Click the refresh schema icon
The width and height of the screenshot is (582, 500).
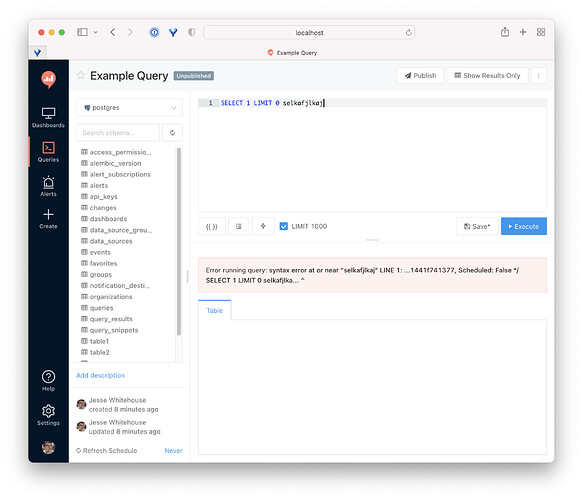[x=172, y=133]
